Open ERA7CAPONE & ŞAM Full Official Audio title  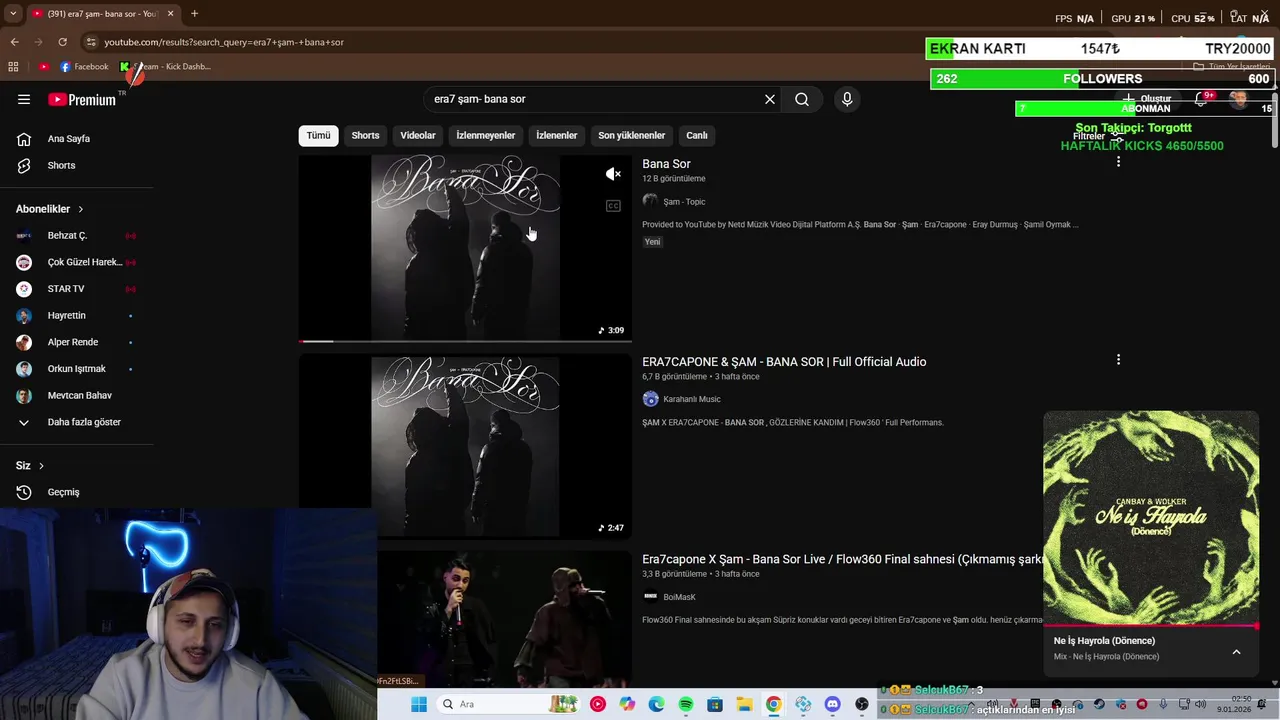tap(784, 362)
